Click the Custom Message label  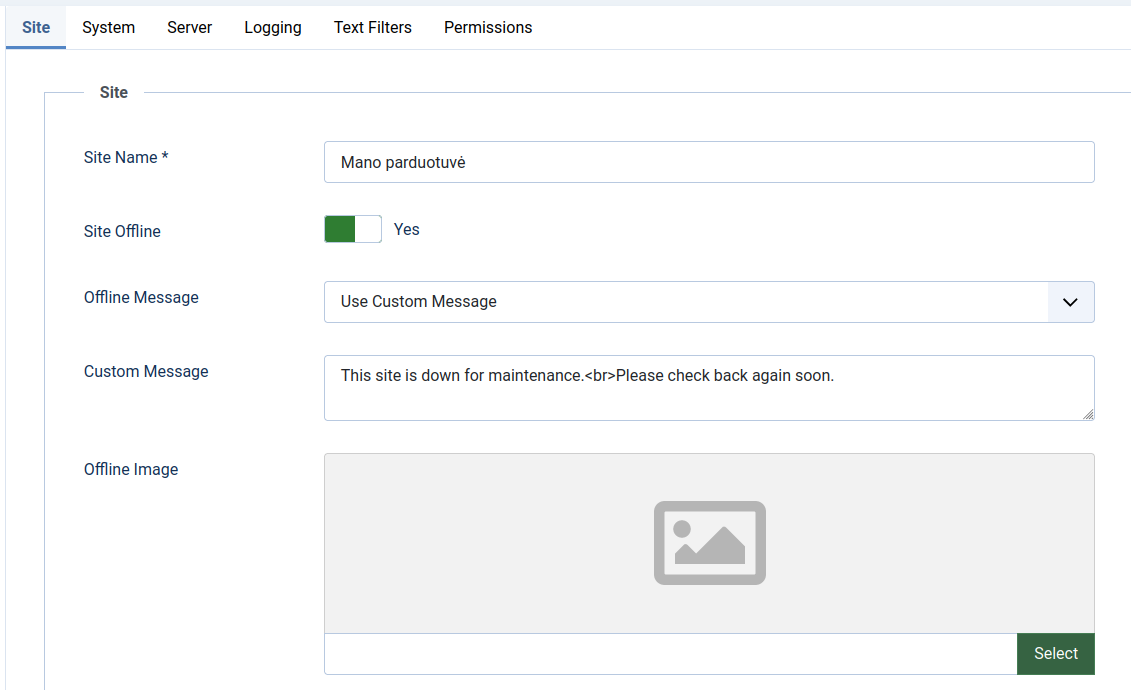146,372
